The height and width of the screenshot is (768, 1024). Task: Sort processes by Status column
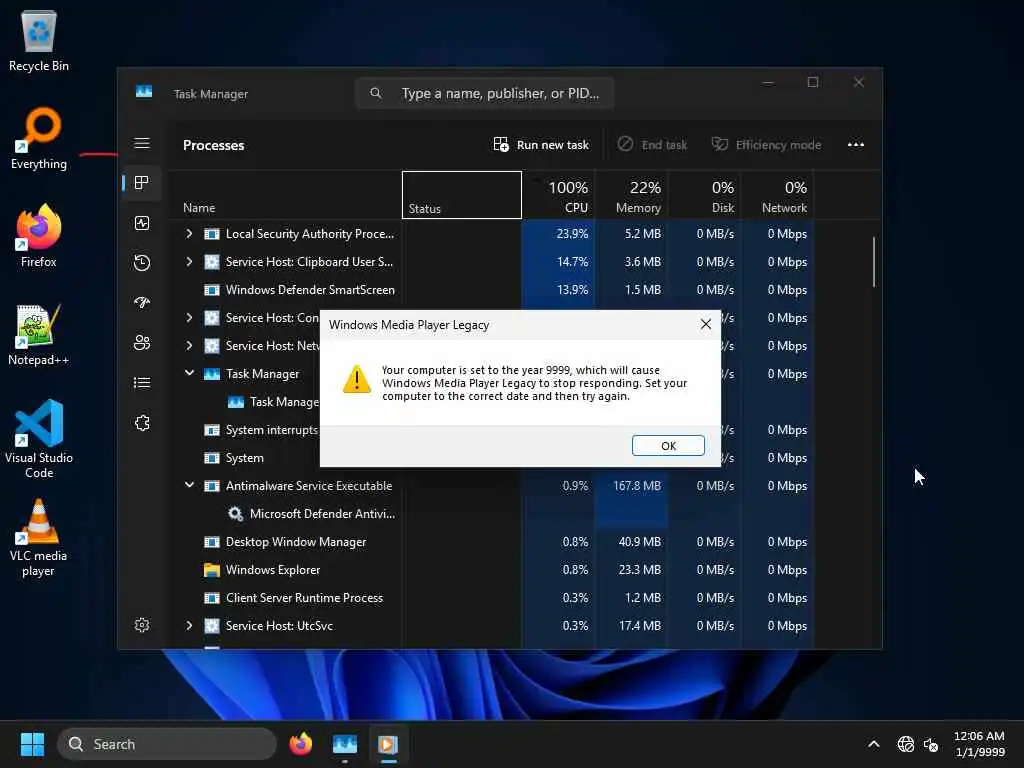click(462, 195)
